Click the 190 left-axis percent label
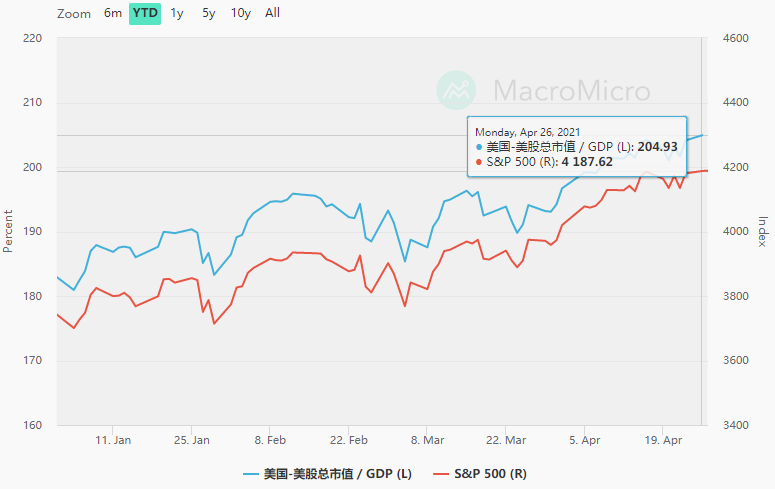Screen dimensions: 775x489 click(x=32, y=232)
